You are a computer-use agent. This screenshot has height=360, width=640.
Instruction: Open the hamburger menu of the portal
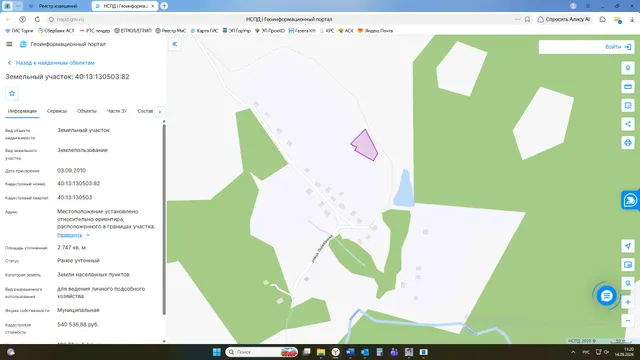(9, 44)
